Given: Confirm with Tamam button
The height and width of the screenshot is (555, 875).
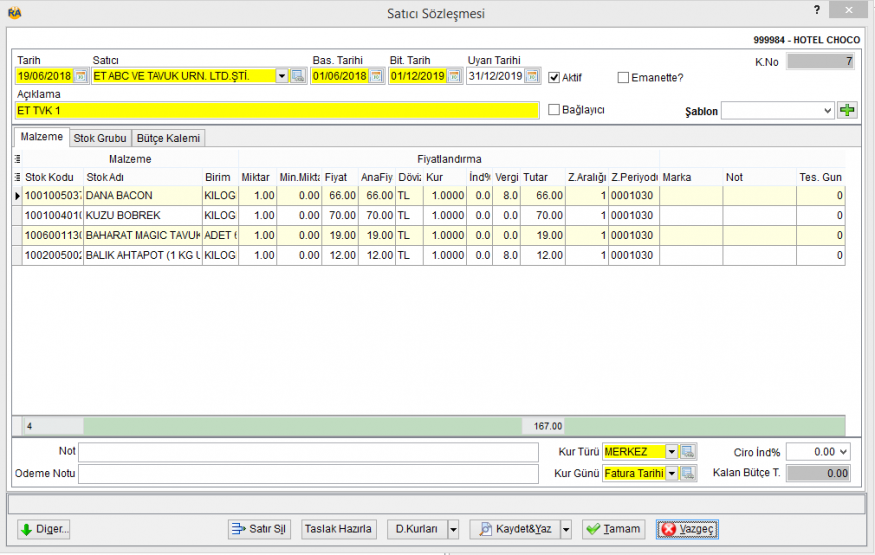Looking at the screenshot, I should (613, 529).
